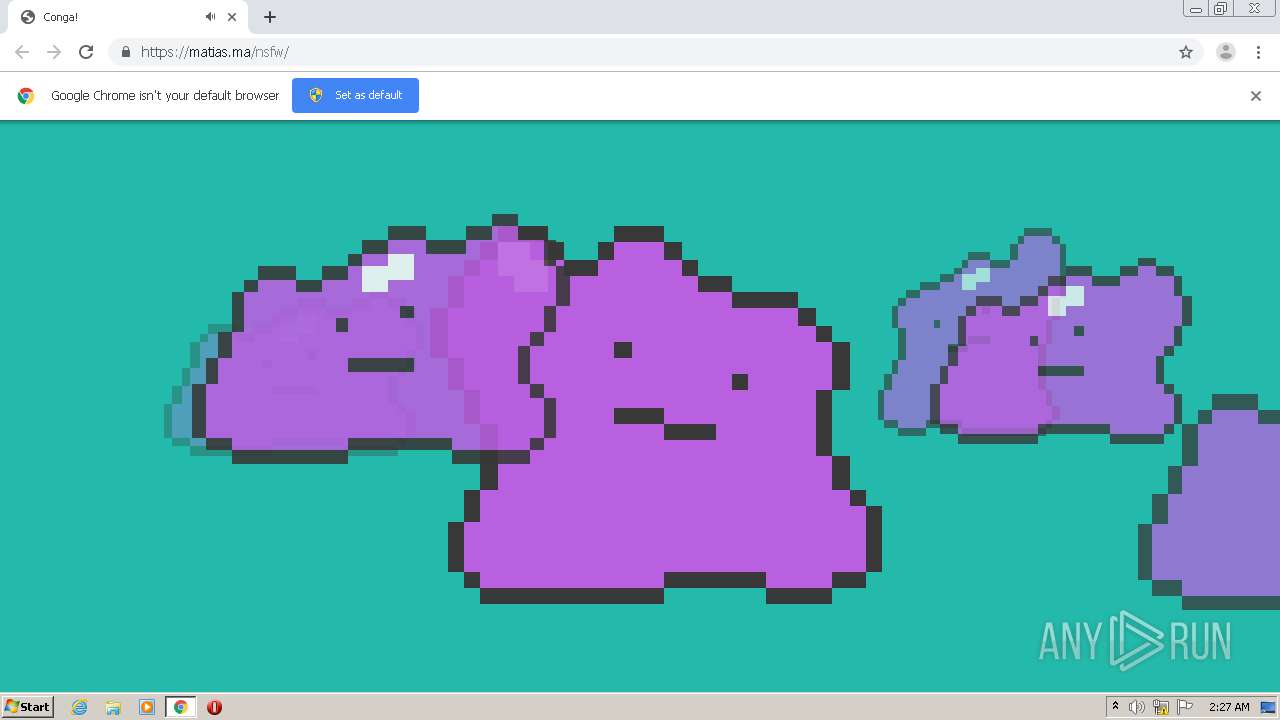Click the large purple Ditto sprite
This screenshot has height=720, width=1280.
pos(665,415)
